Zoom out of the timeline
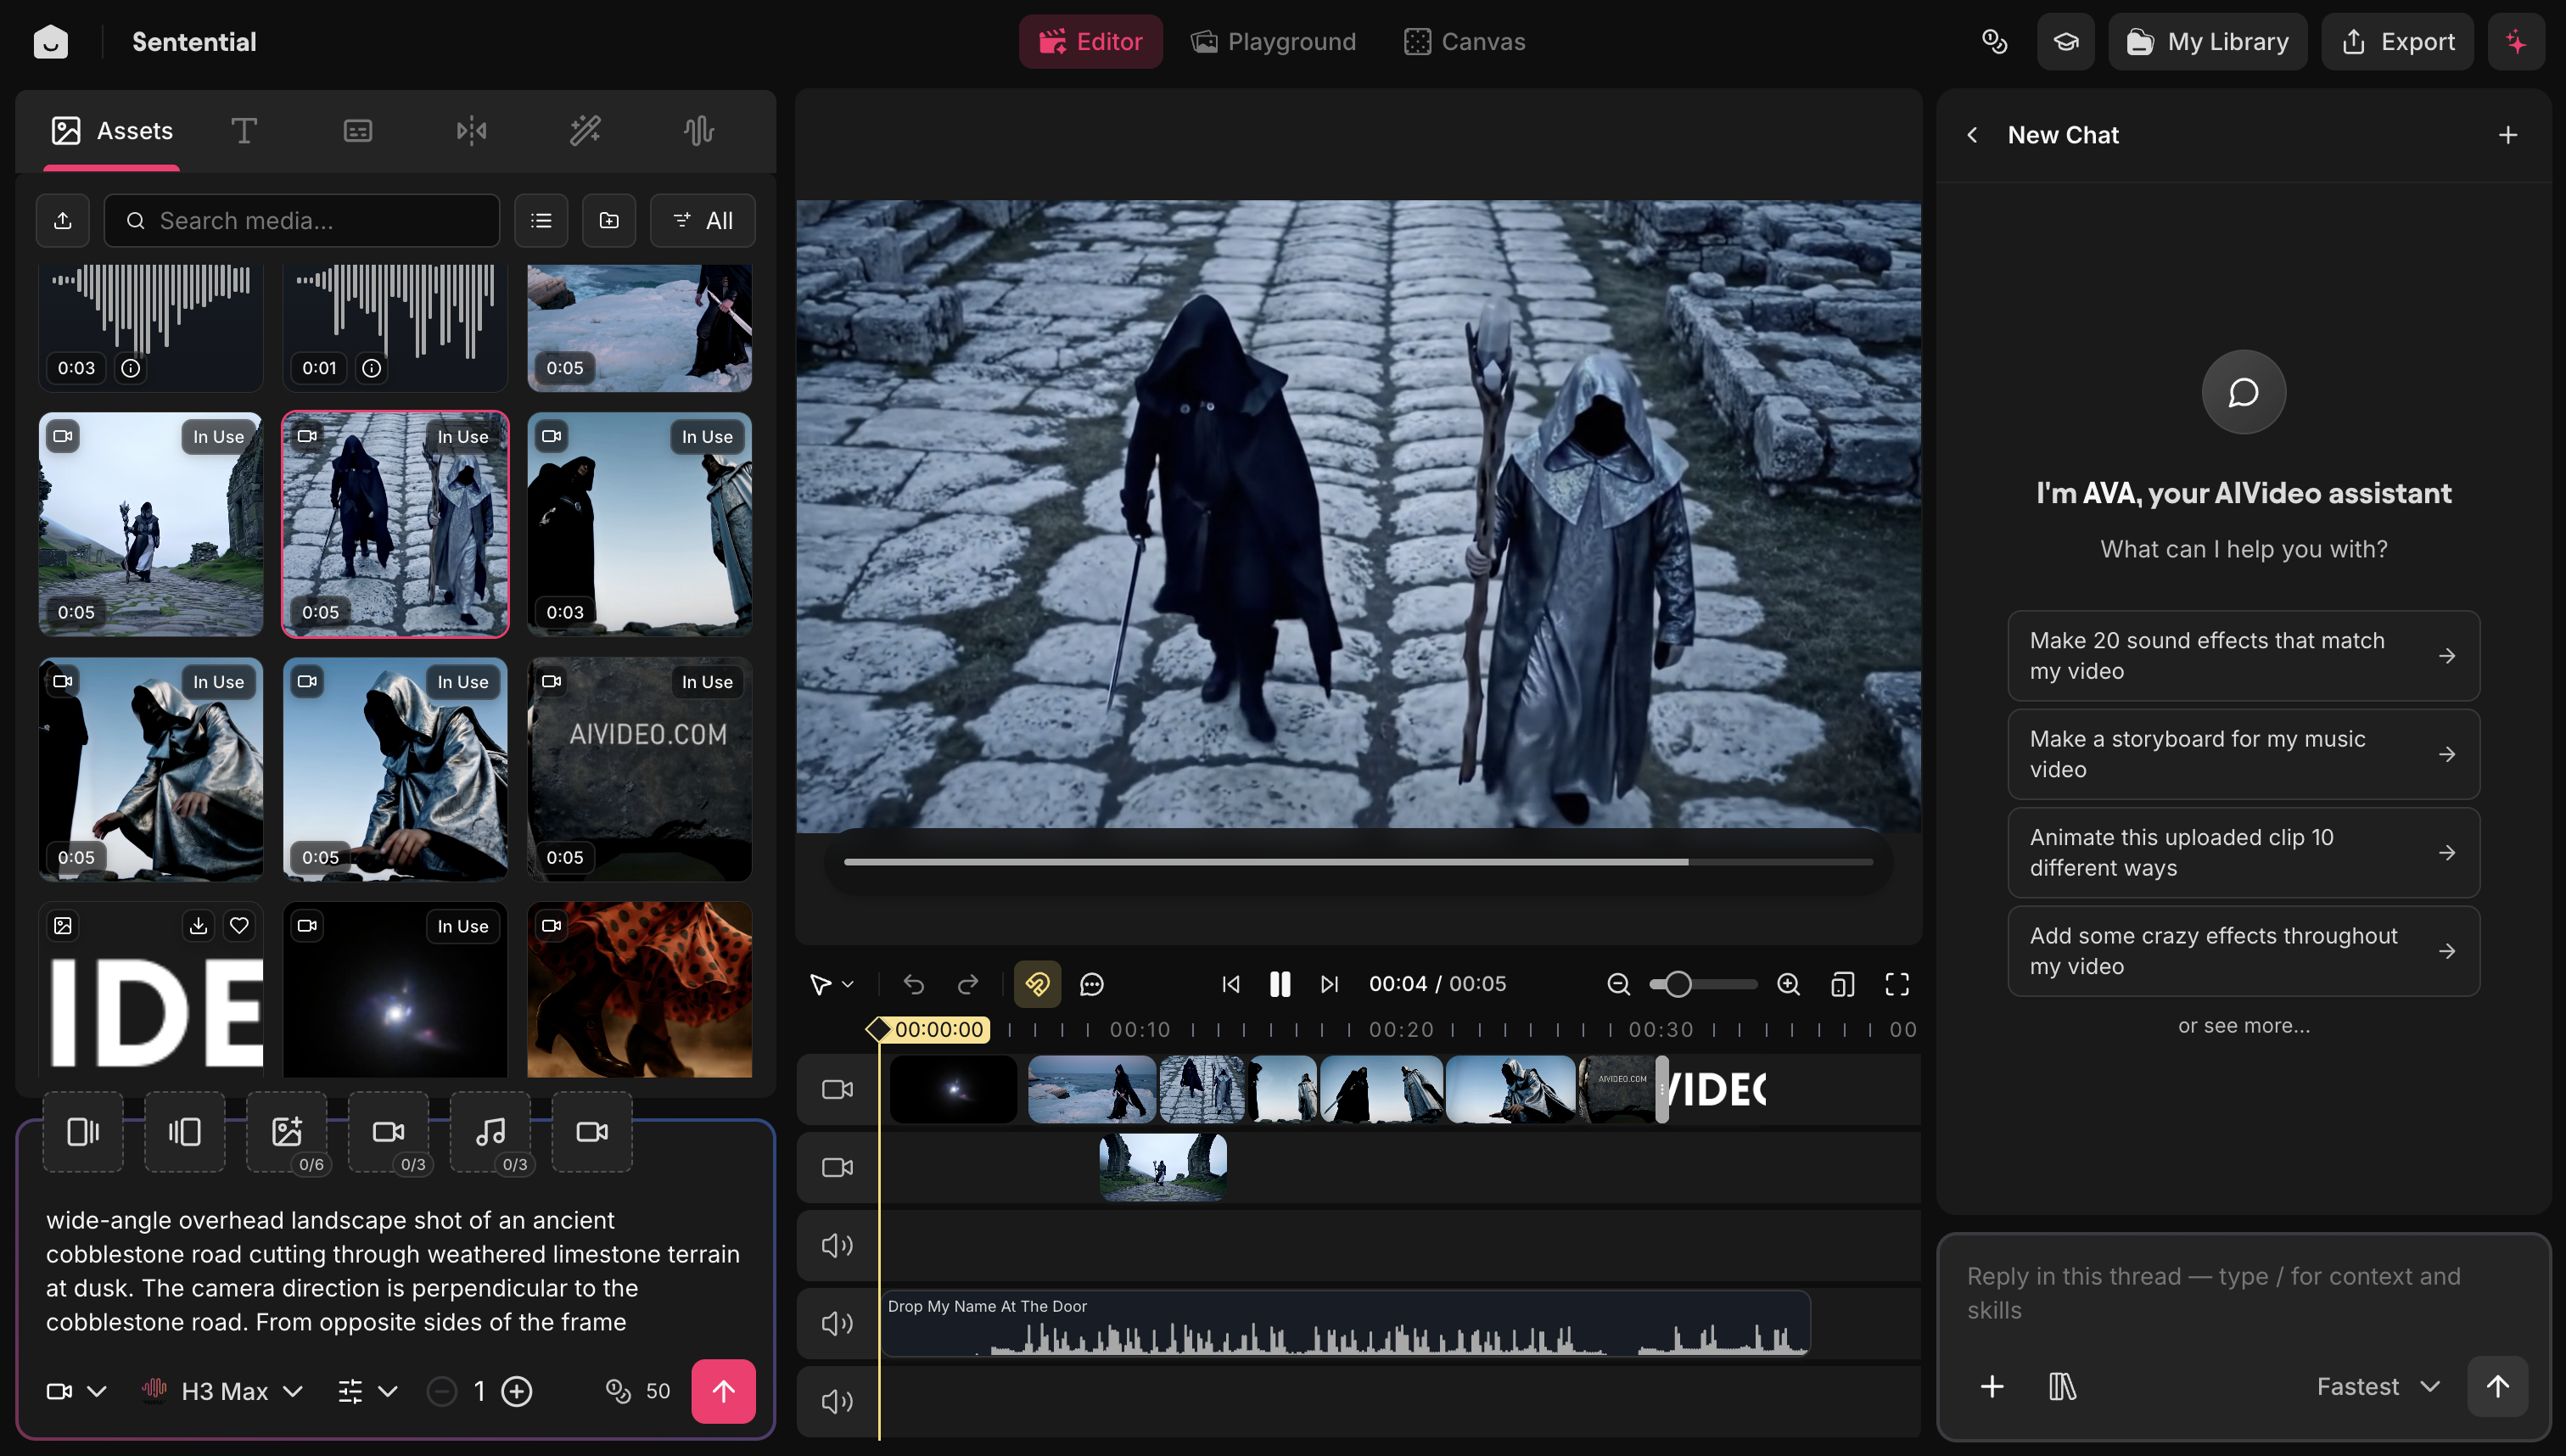This screenshot has height=1456, width=2566. [x=1618, y=984]
